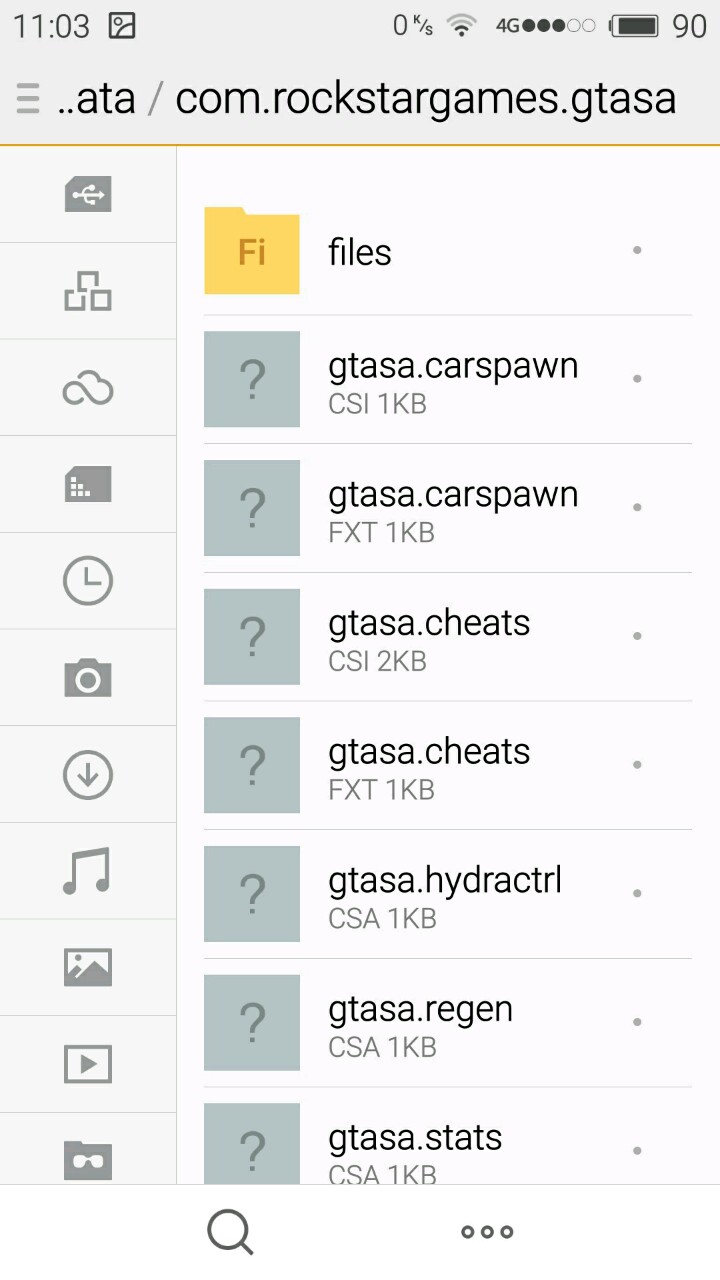Open the music sidebar shortcut

pyautogui.click(x=88, y=871)
